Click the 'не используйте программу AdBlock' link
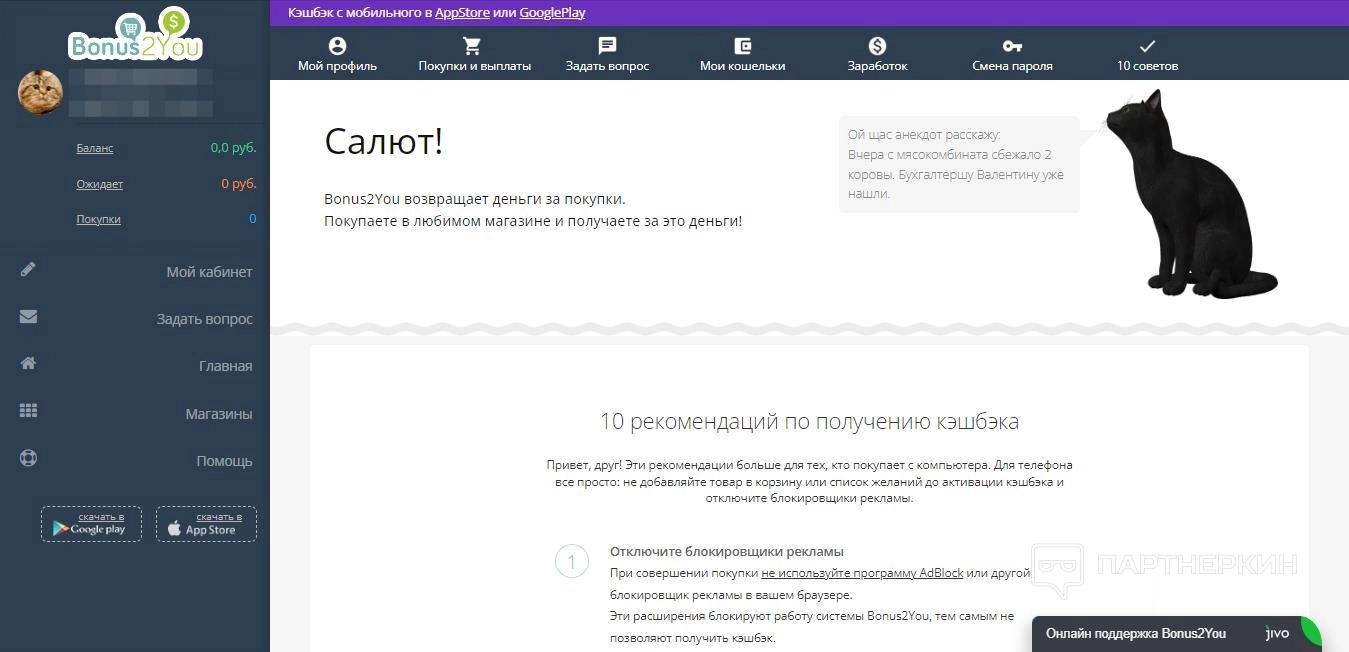 (862, 573)
